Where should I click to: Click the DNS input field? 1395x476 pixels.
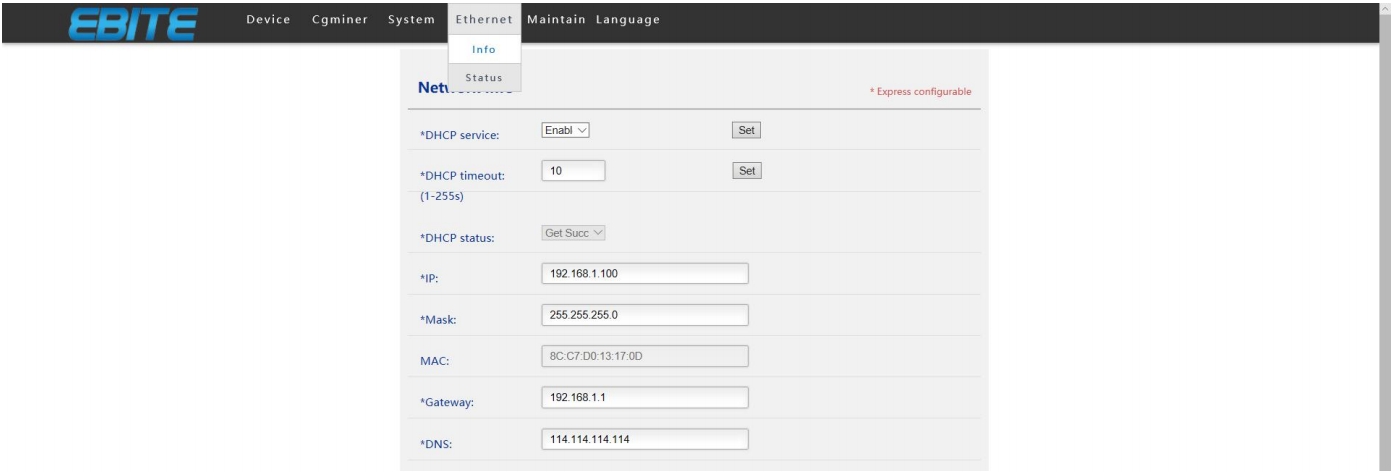coord(644,439)
